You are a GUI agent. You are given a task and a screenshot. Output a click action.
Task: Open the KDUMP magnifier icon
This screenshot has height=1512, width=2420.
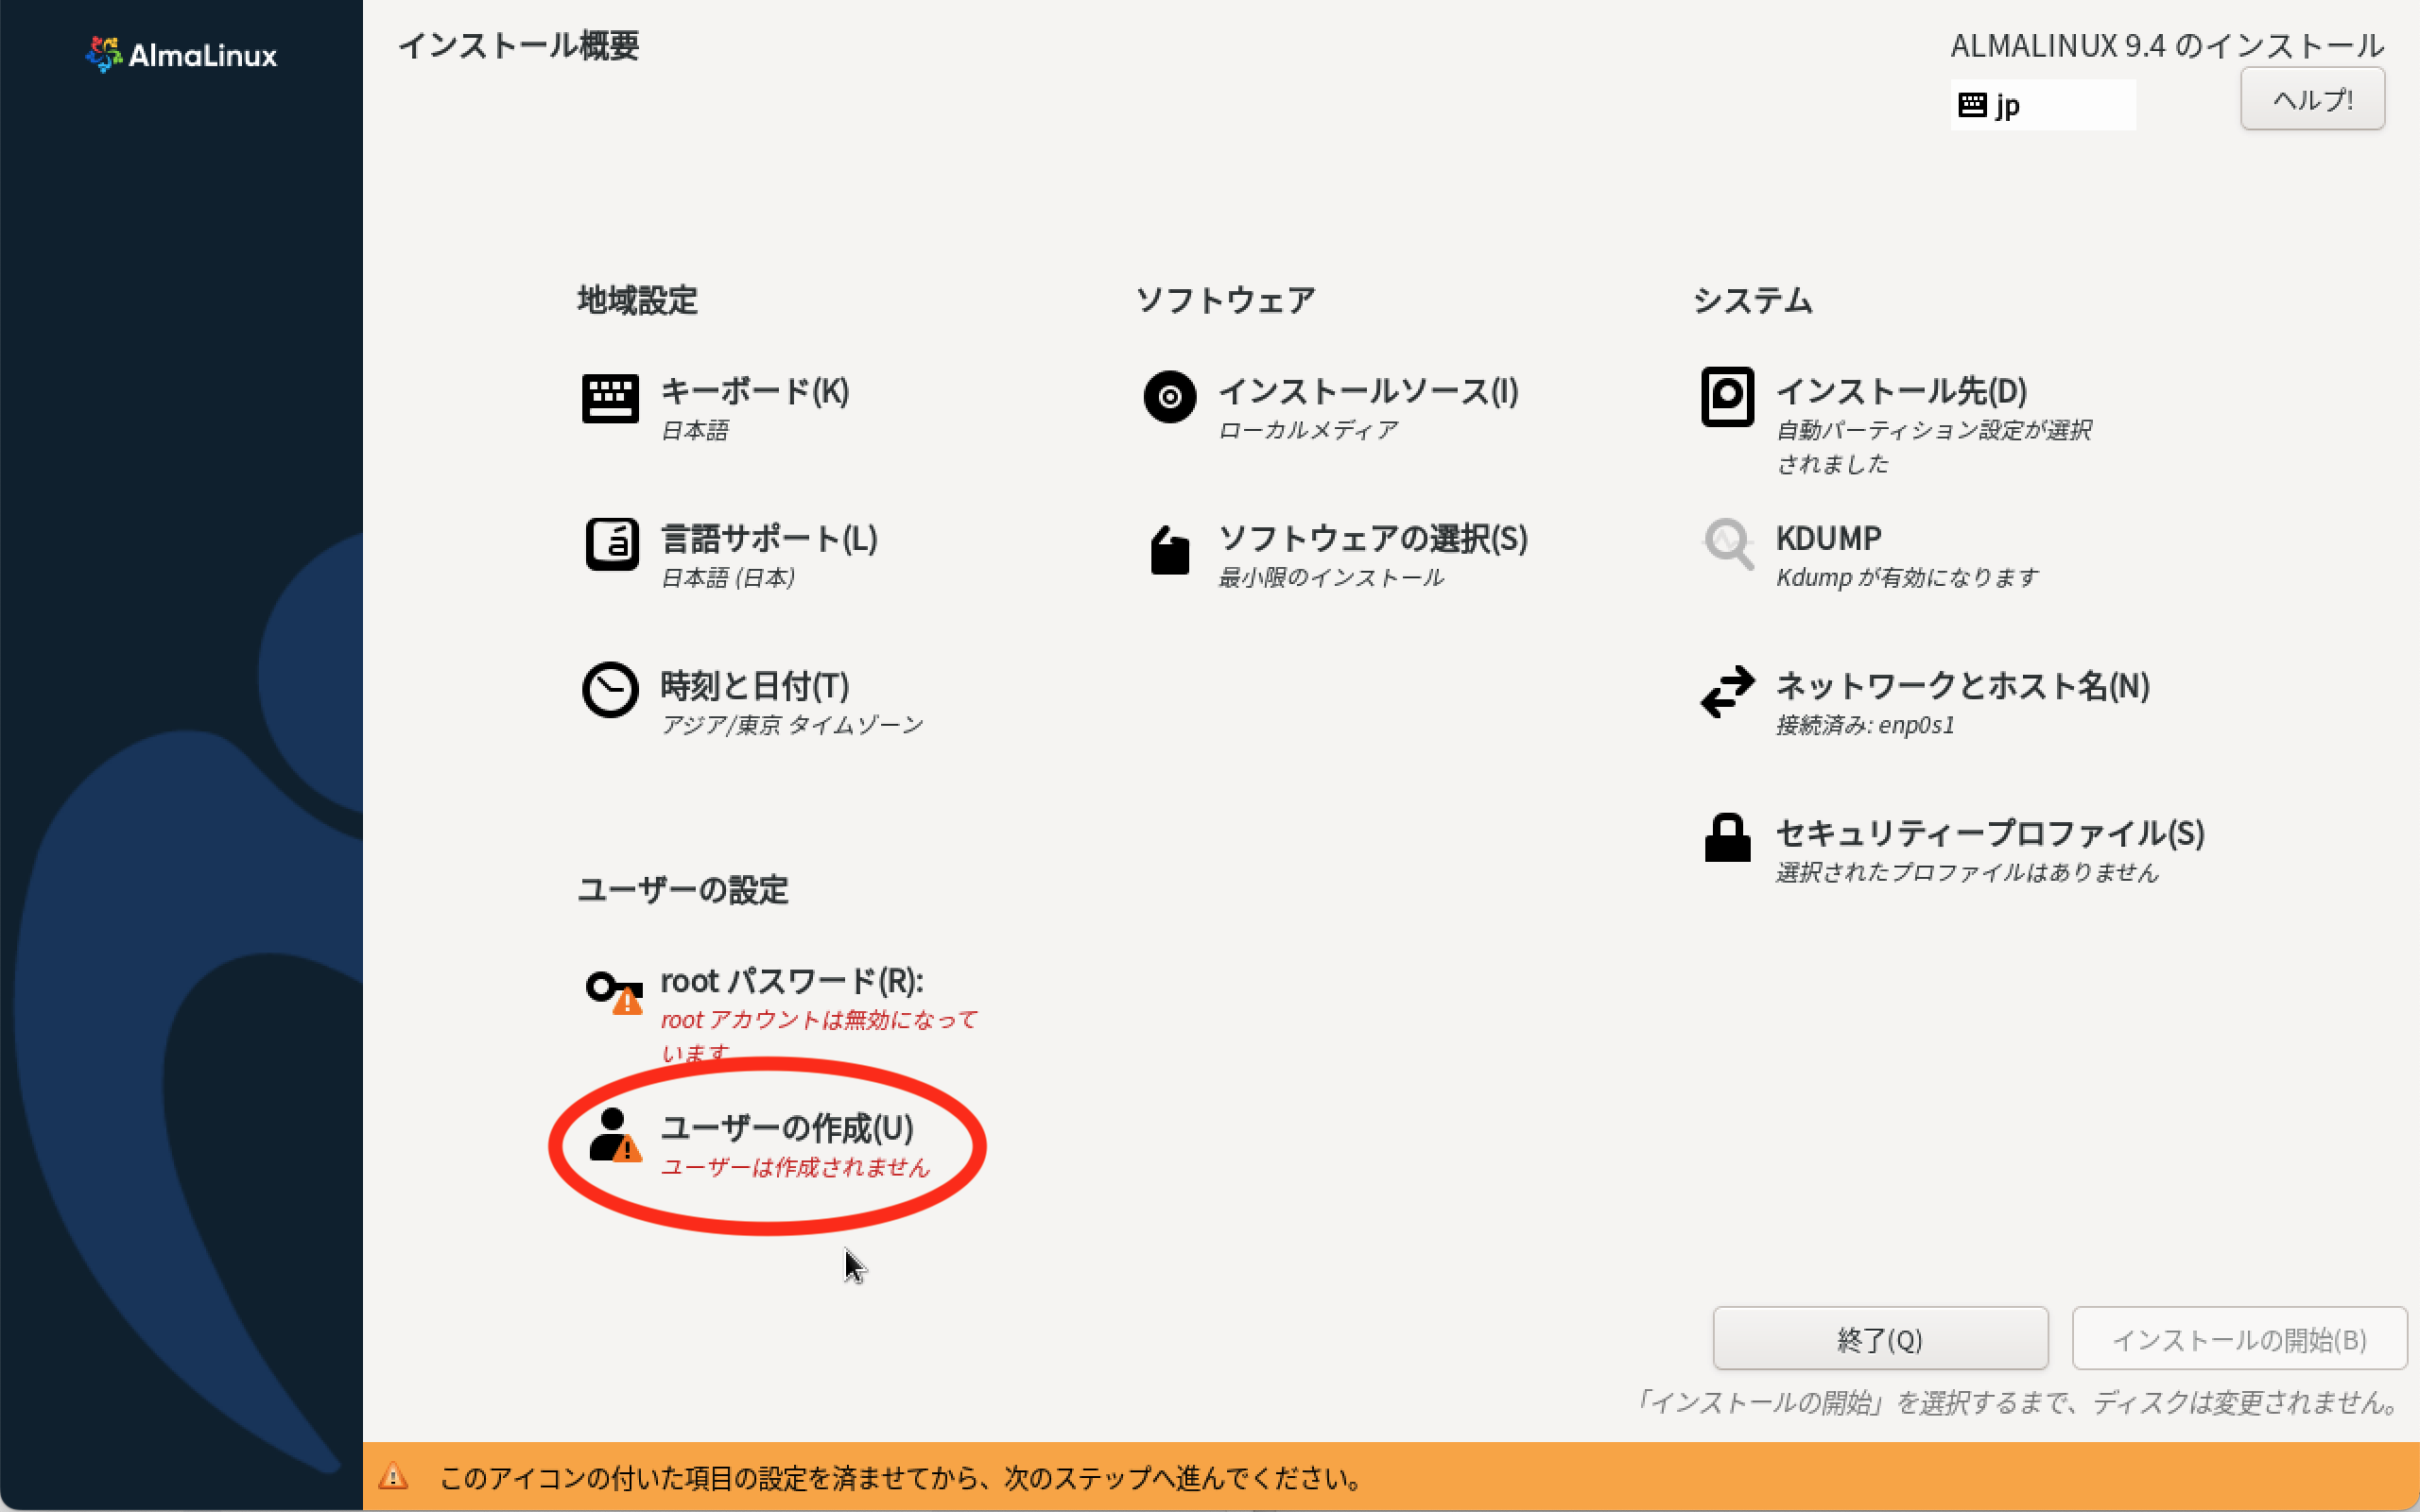click(x=1728, y=544)
